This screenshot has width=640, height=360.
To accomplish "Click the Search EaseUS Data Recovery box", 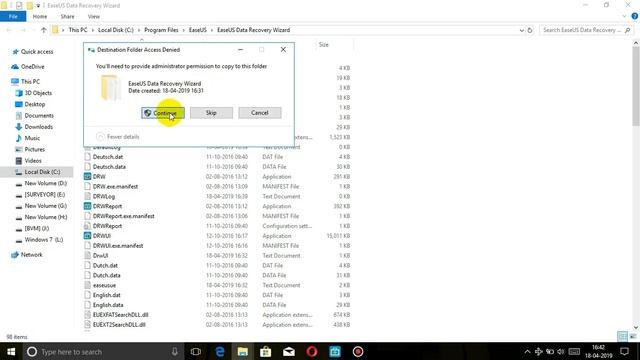I will click(586, 30).
